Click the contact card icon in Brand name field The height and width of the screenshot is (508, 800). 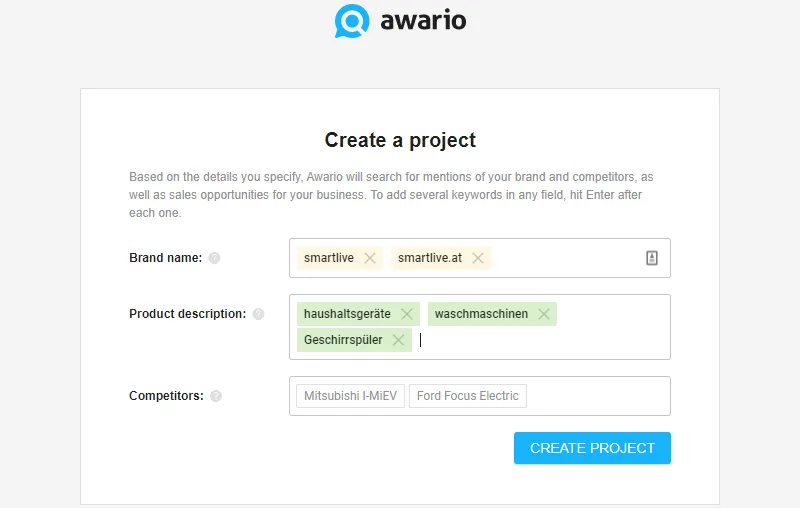[x=652, y=258]
